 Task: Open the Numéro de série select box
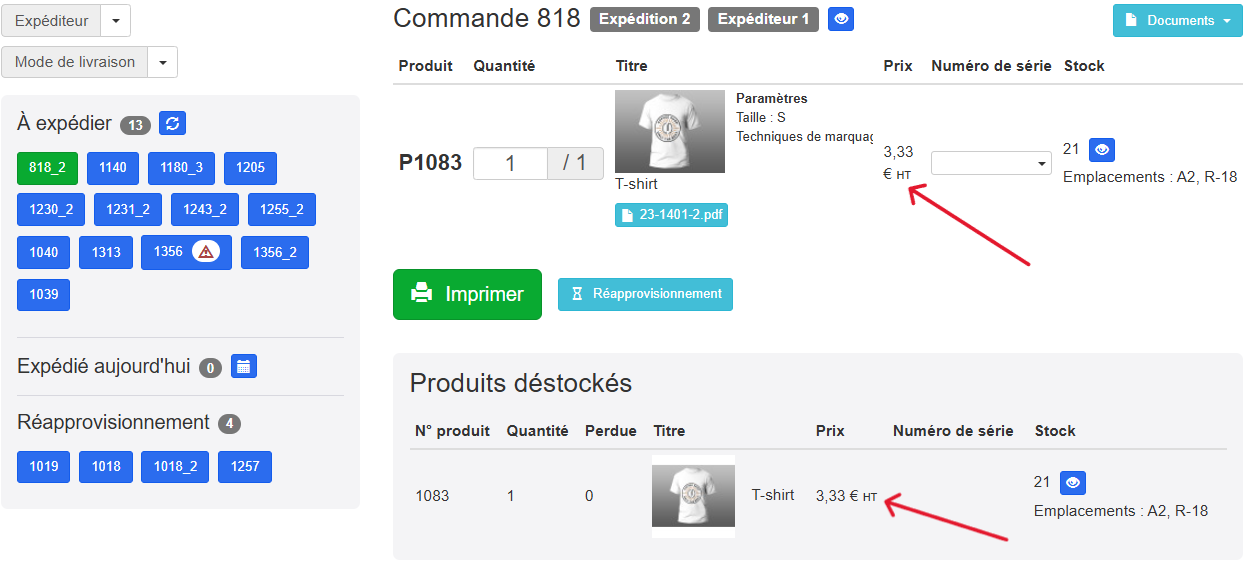(991, 163)
